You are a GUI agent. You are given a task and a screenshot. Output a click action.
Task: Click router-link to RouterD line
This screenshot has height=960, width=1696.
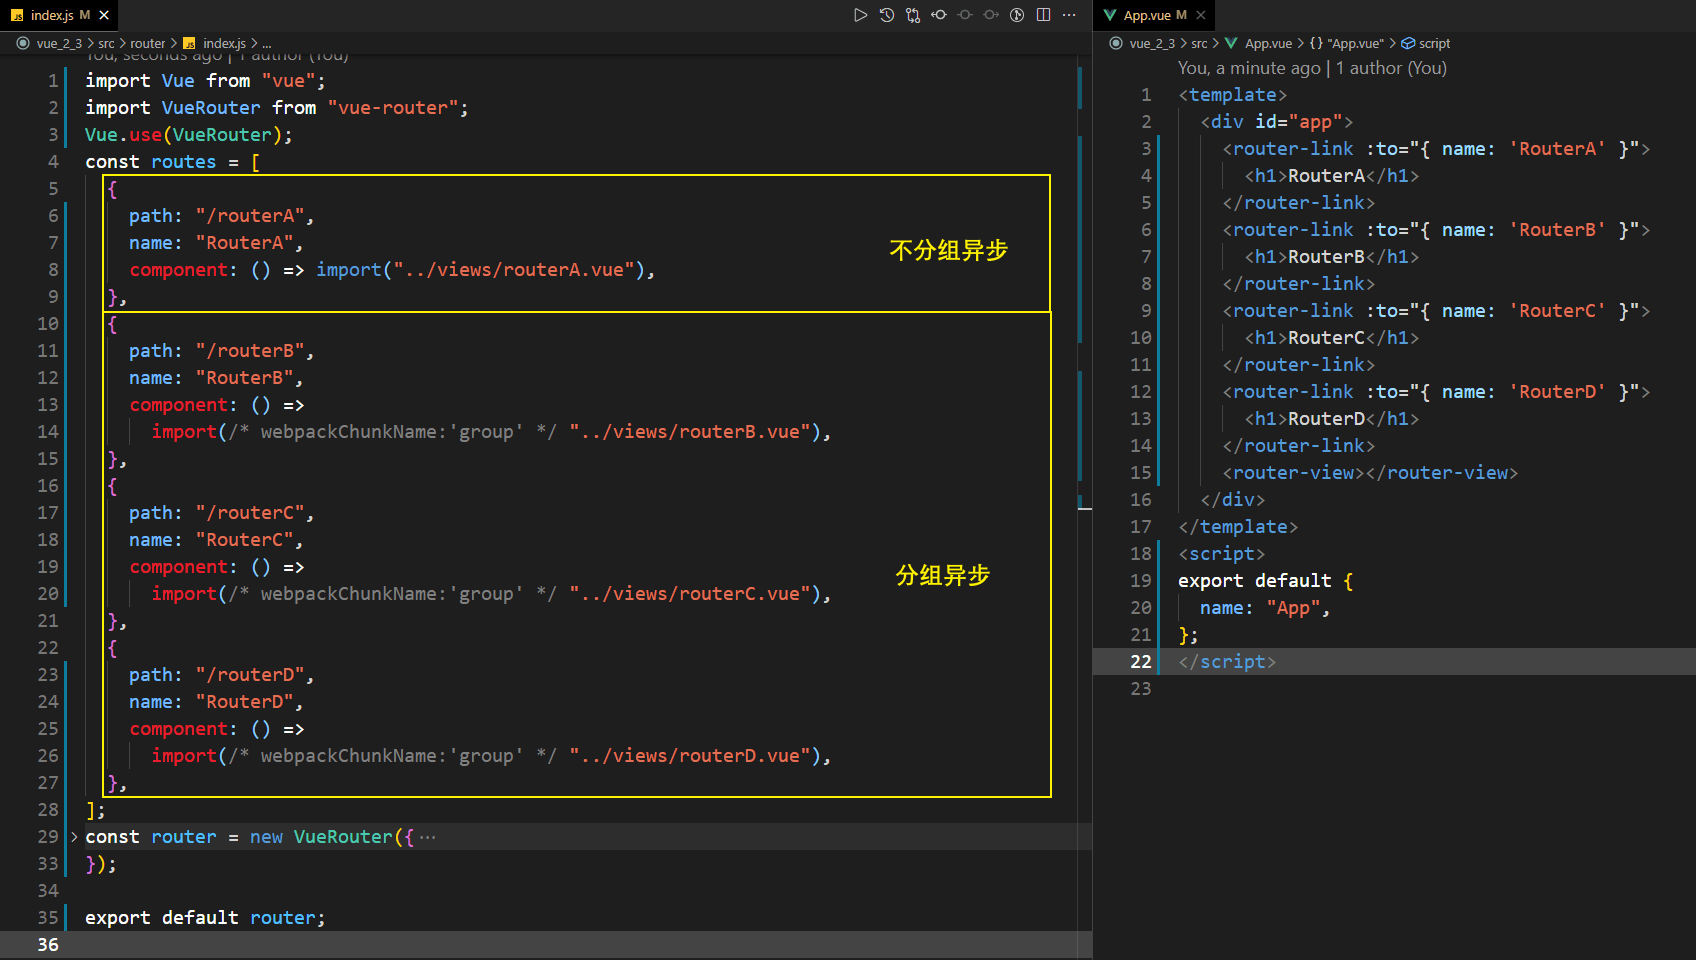click(1436, 391)
